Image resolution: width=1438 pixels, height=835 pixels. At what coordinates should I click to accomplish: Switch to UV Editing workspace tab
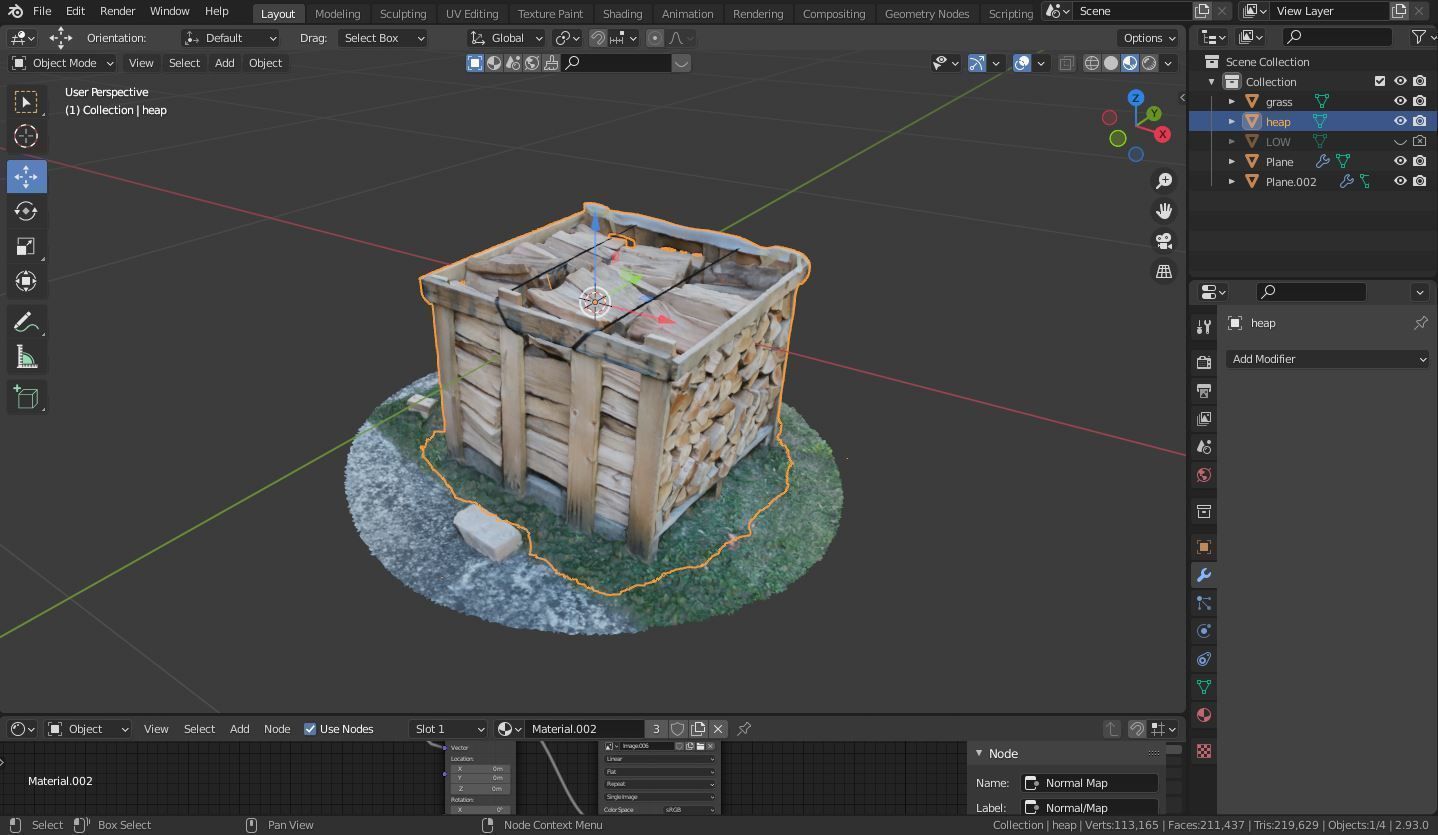(x=472, y=14)
